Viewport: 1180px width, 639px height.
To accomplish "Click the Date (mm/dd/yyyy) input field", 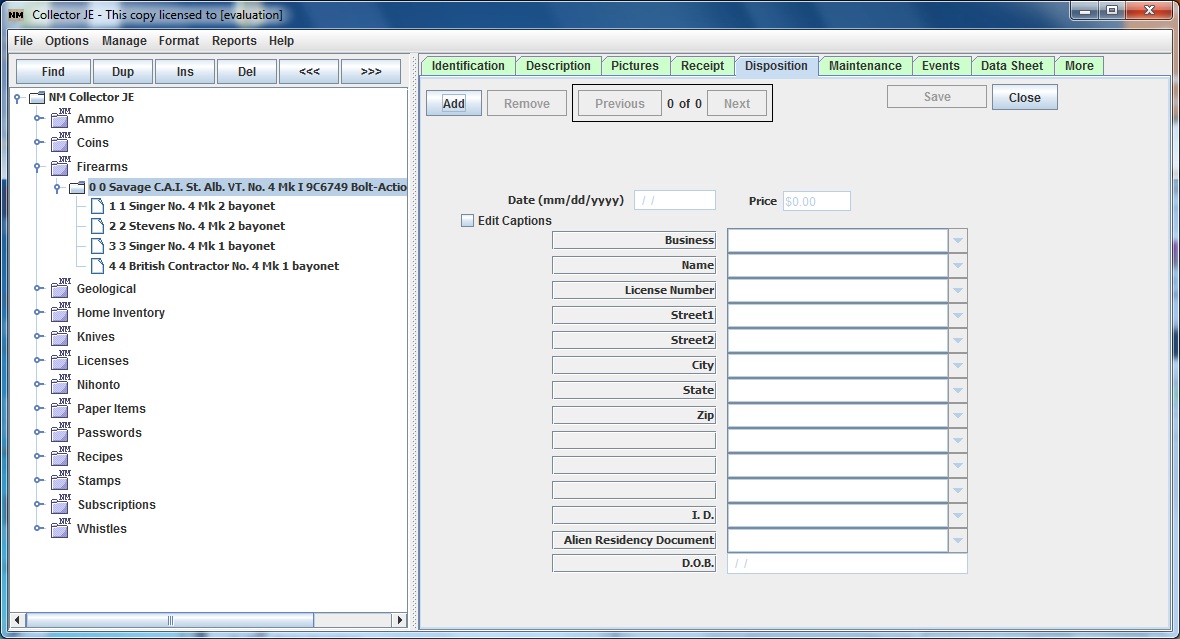I will click(x=675, y=201).
